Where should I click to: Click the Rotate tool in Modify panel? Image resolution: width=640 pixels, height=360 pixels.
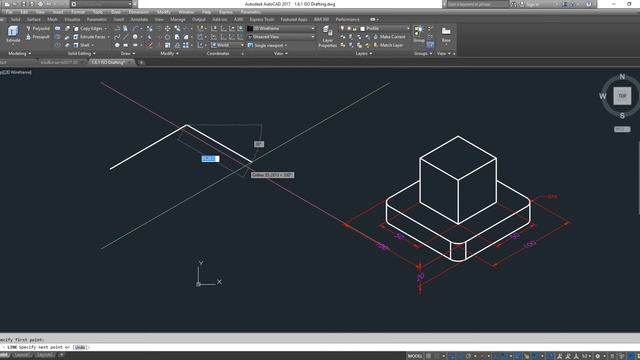tap(167, 37)
